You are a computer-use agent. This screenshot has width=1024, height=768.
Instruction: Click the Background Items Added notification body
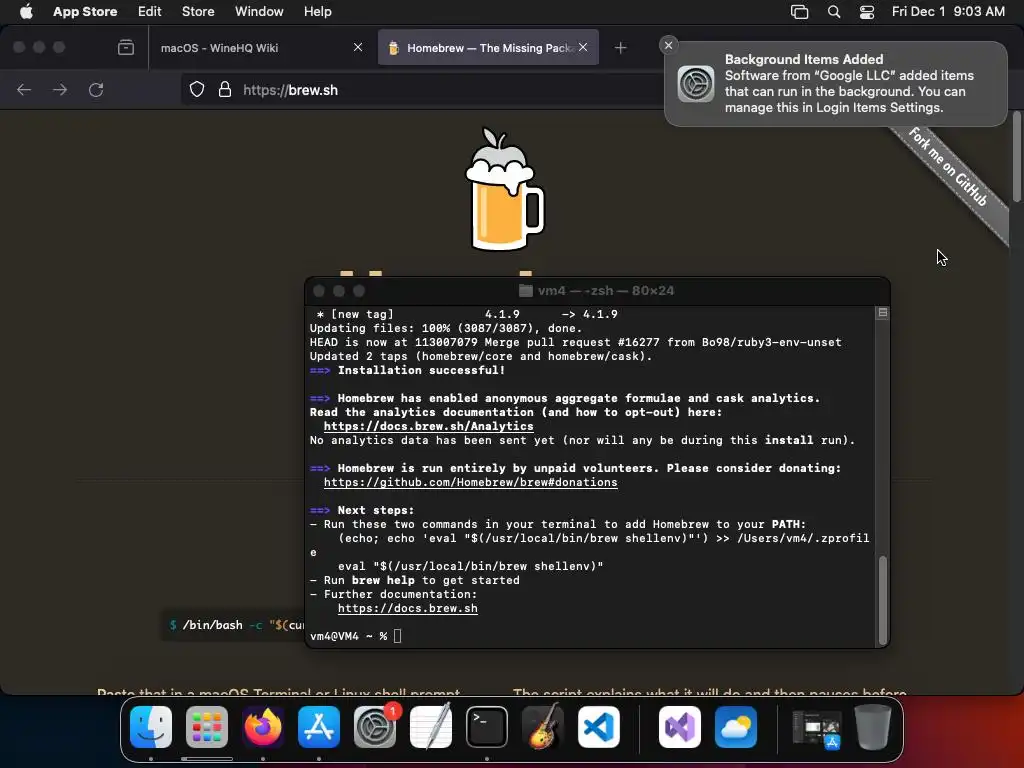[x=836, y=84]
